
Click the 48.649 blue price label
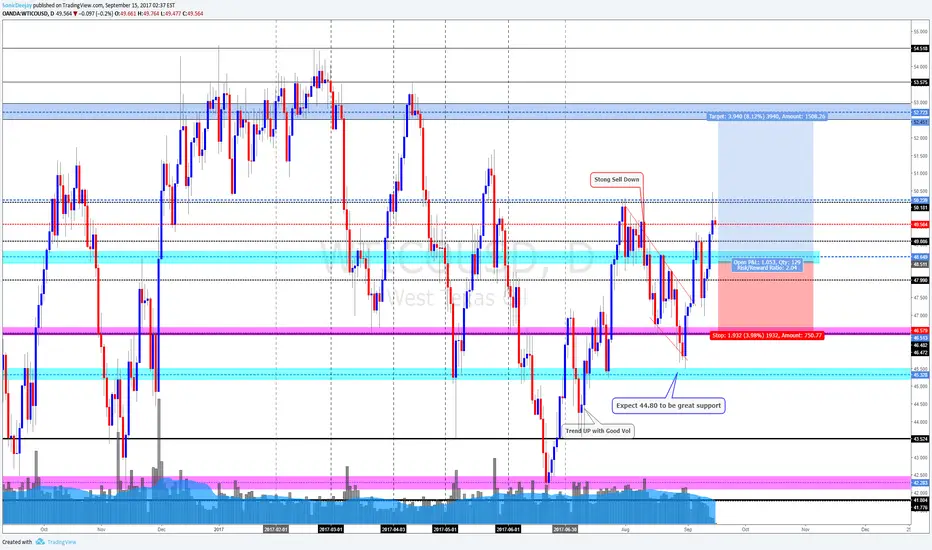point(920,257)
